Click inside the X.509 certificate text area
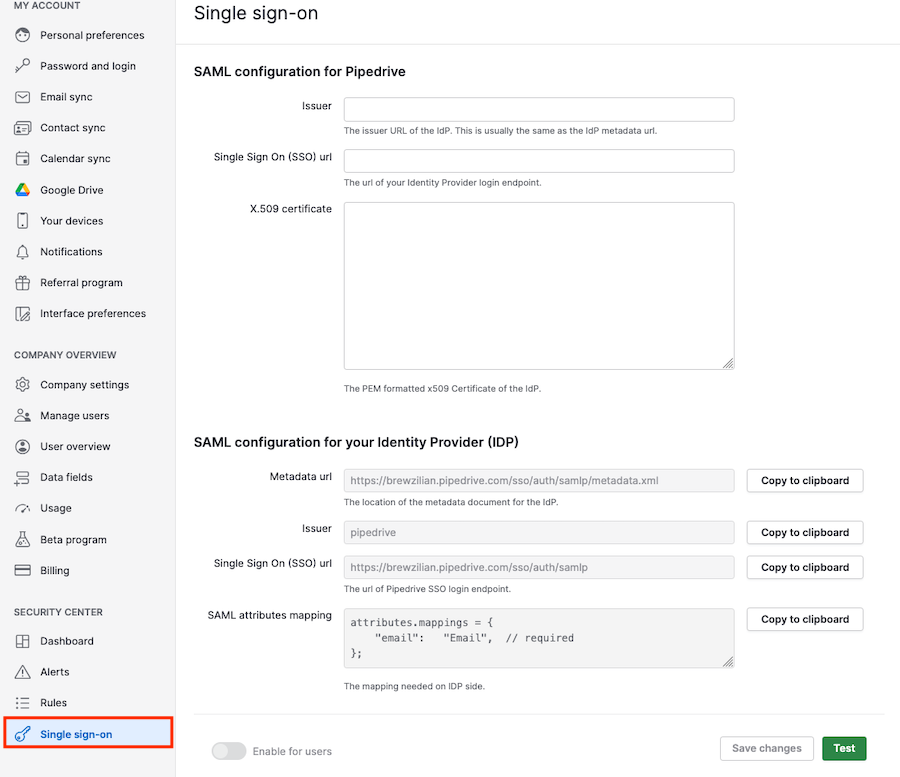Image resolution: width=900 pixels, height=777 pixels. 538,285
